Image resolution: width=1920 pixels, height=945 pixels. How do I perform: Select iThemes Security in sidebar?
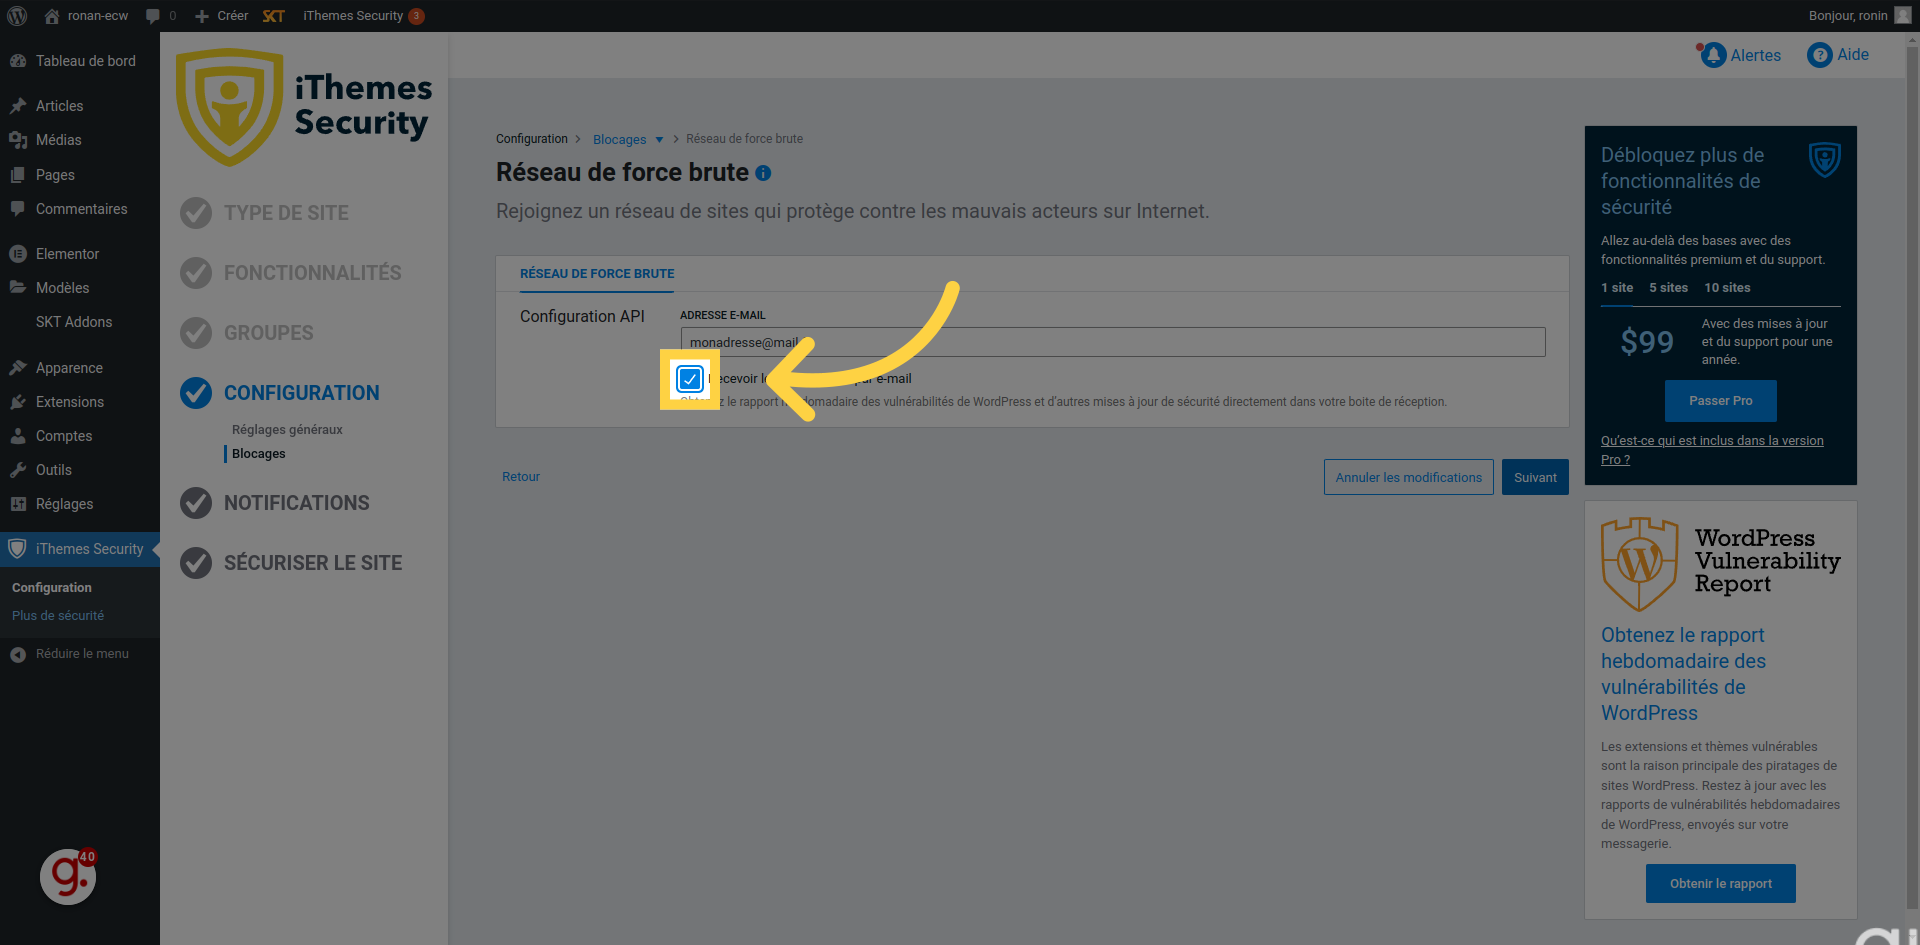pos(80,549)
